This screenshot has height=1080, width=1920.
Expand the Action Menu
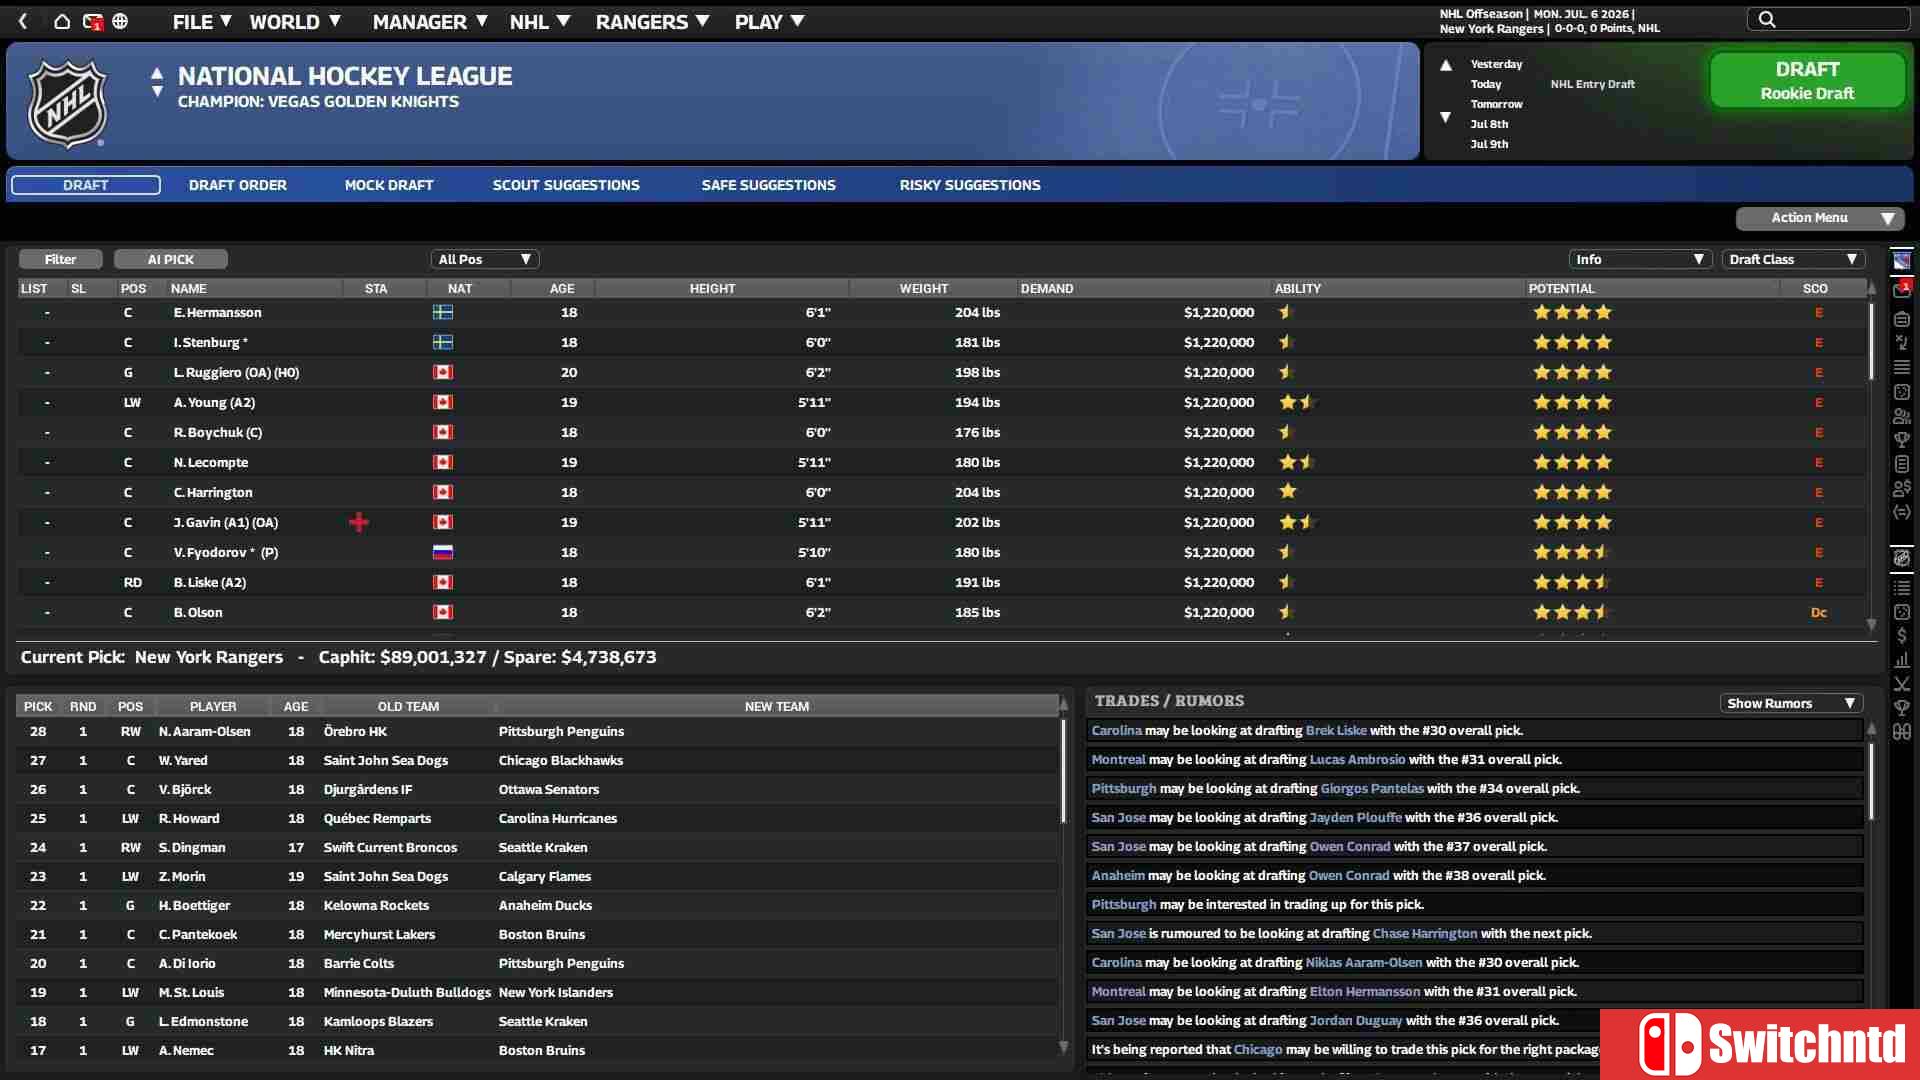click(x=1819, y=218)
